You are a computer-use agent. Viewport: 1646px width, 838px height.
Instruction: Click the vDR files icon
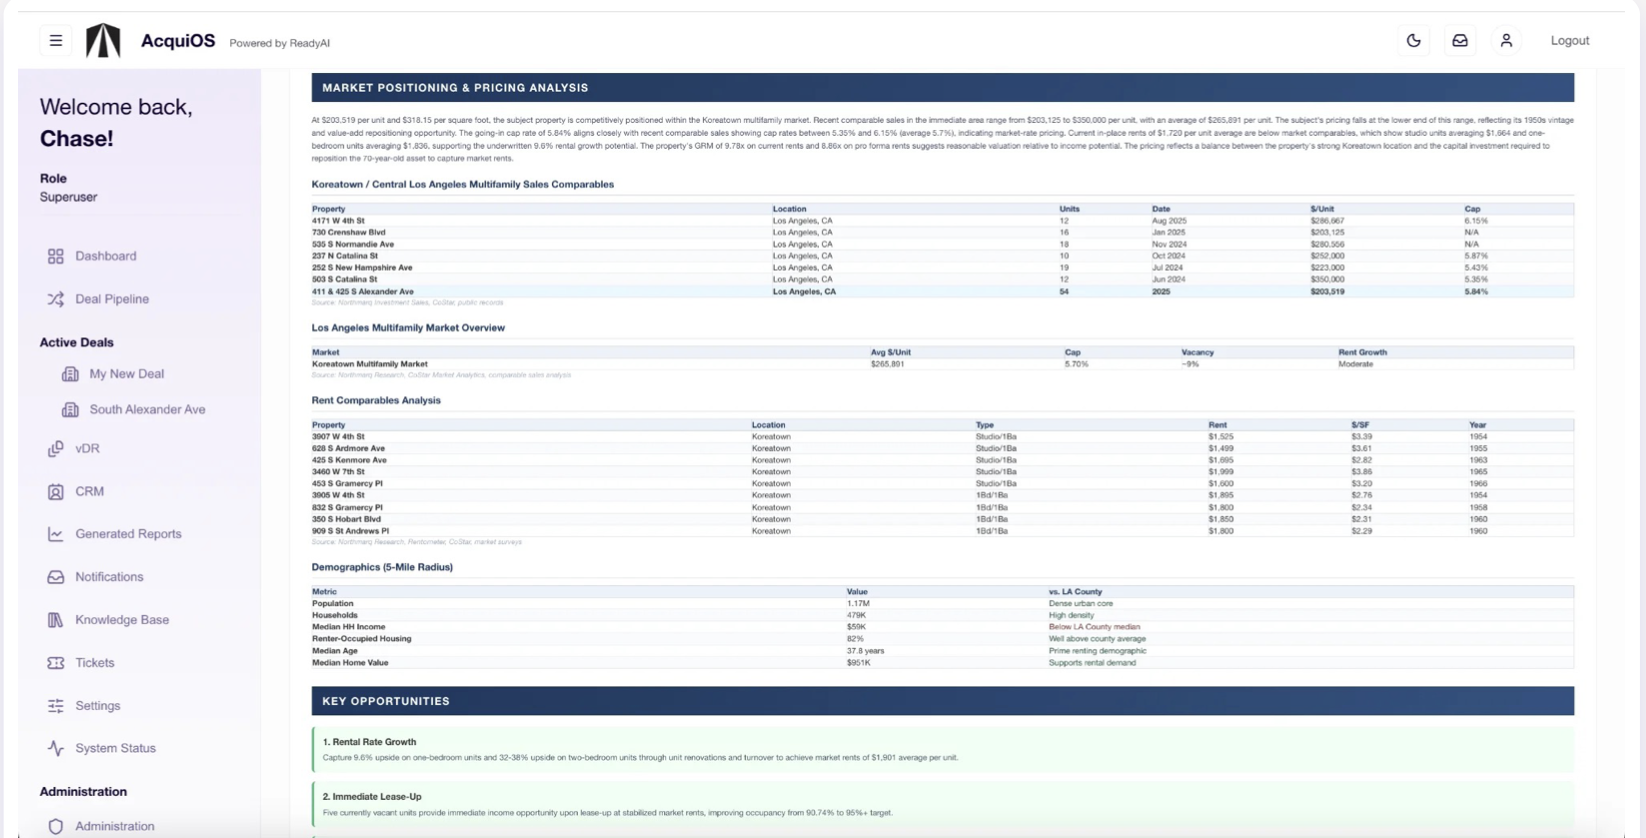[56, 449]
